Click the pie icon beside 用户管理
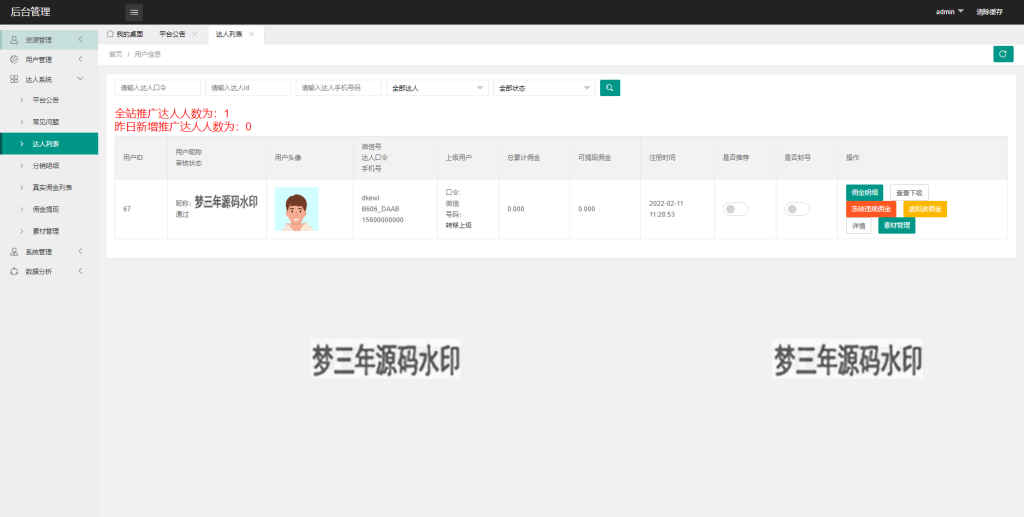 click(x=14, y=59)
